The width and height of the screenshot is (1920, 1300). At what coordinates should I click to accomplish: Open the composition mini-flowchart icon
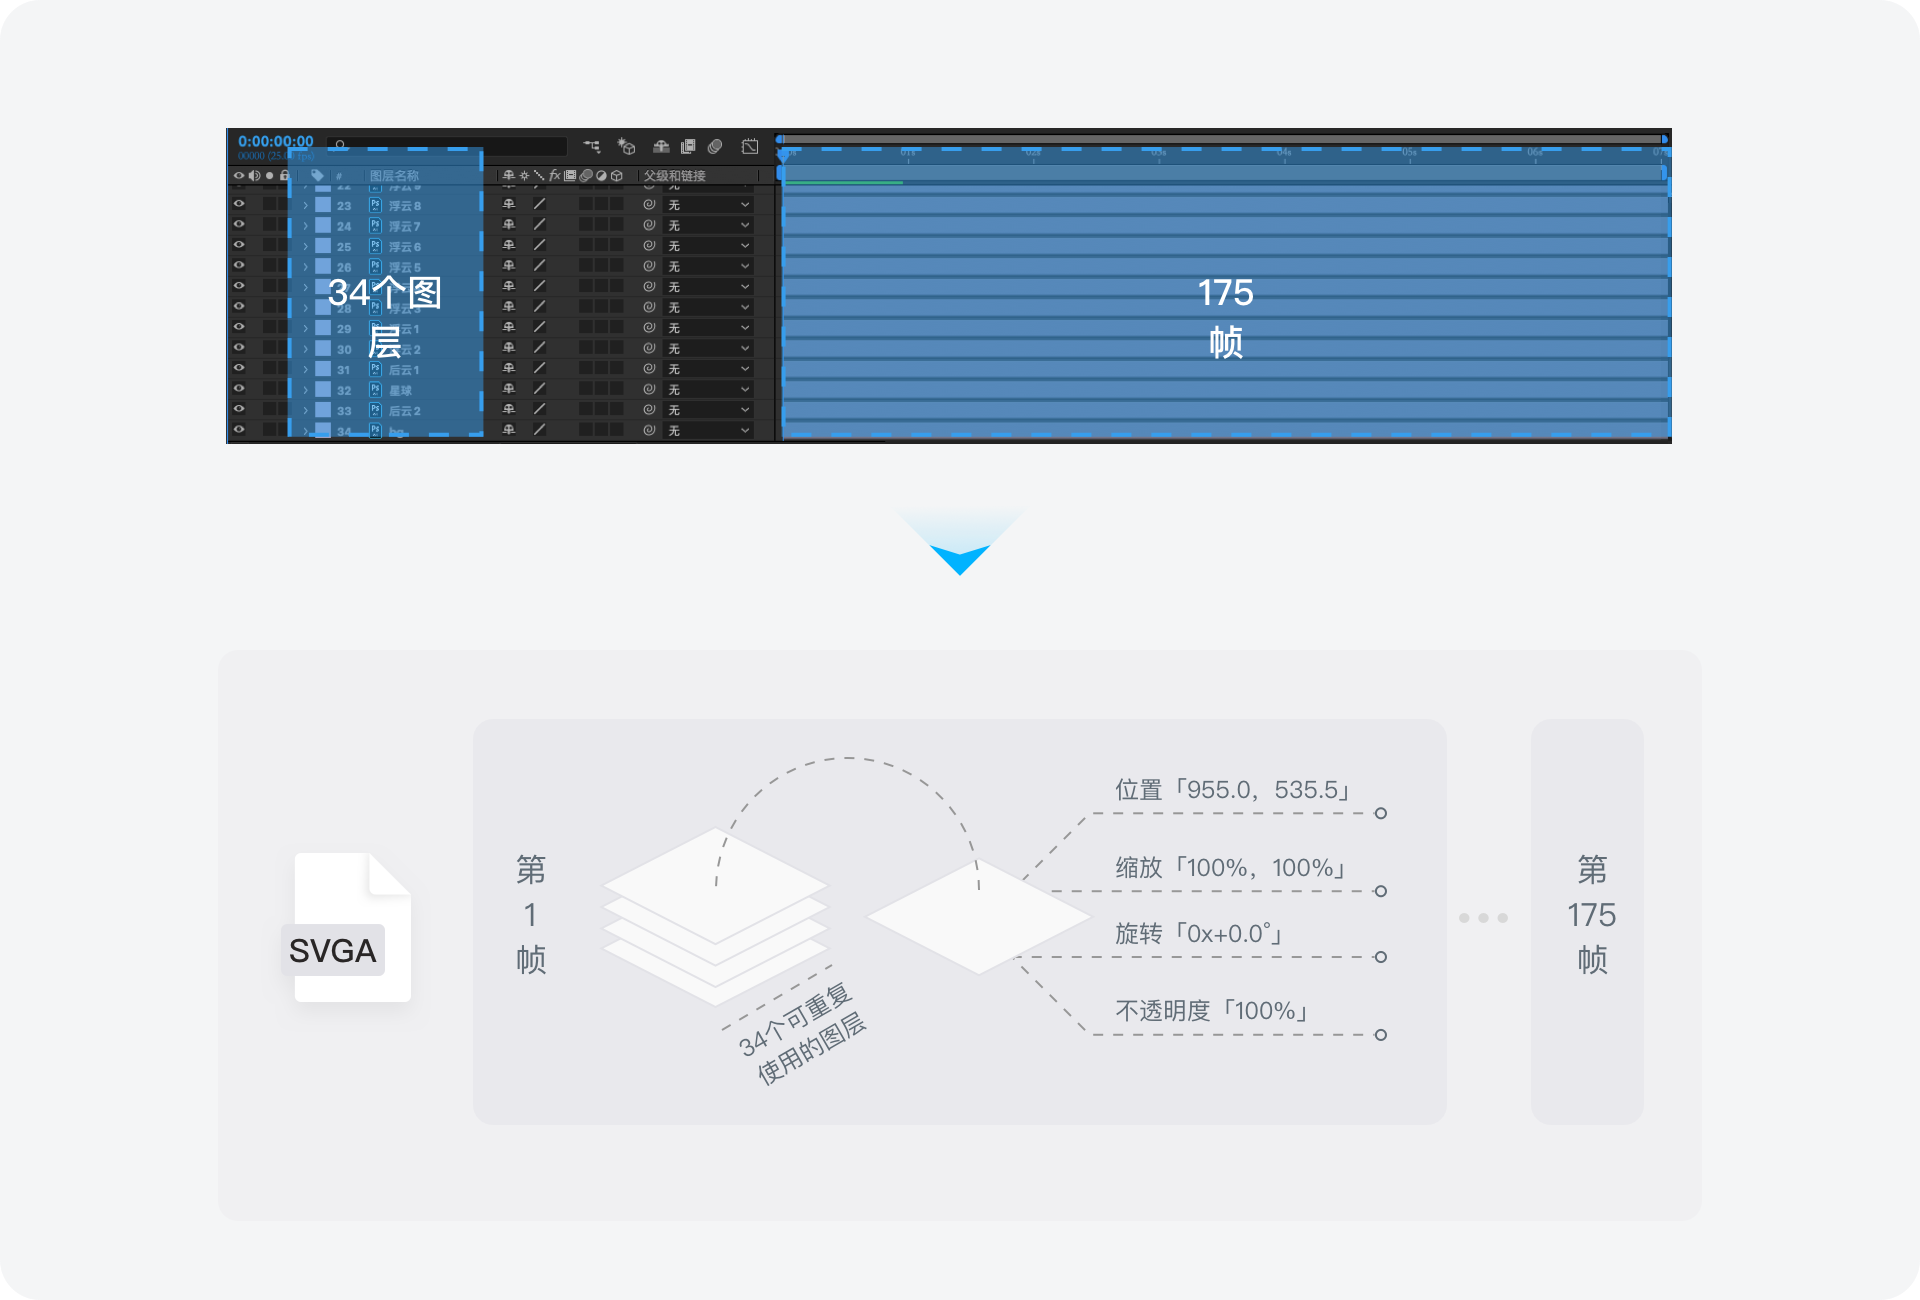[x=592, y=146]
